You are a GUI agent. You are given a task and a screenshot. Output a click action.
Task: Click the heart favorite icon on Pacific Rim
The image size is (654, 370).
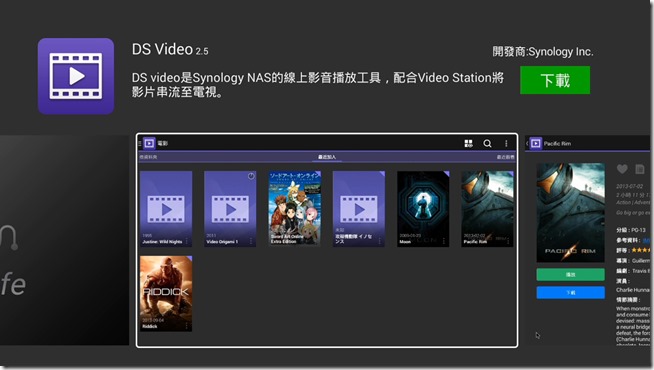622,169
